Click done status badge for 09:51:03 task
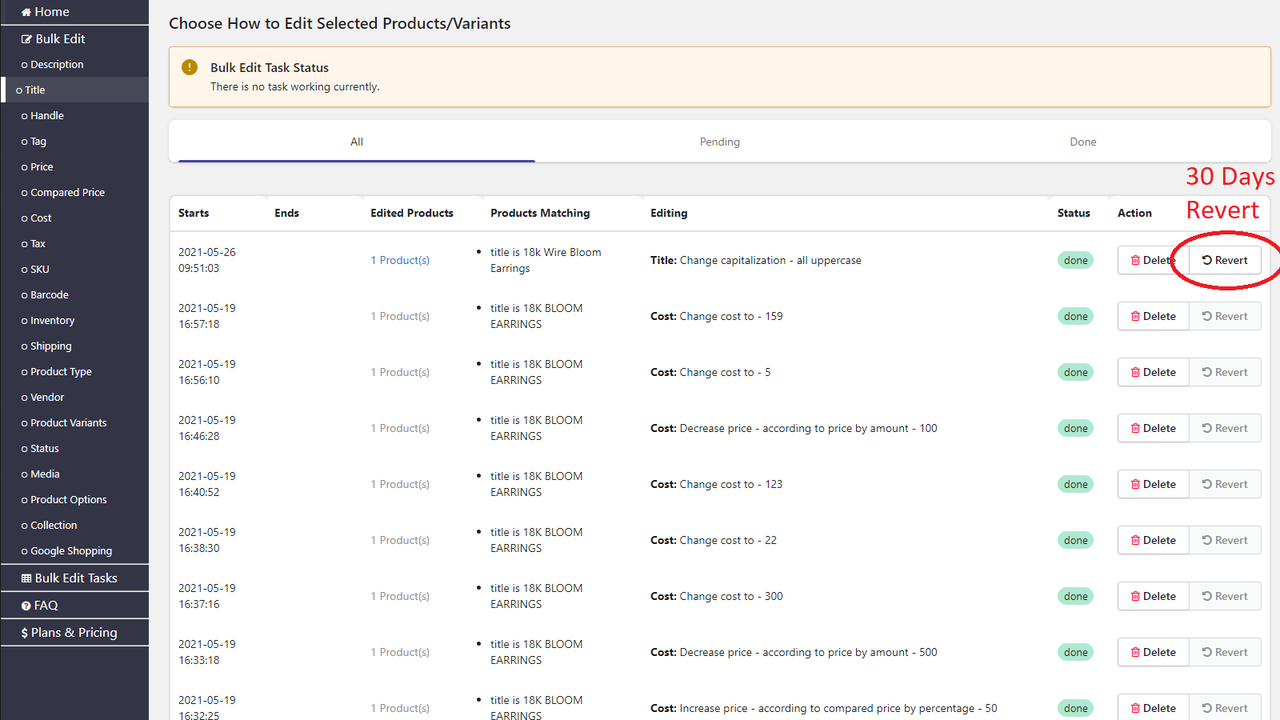This screenshot has width=1280, height=720. coord(1076,260)
